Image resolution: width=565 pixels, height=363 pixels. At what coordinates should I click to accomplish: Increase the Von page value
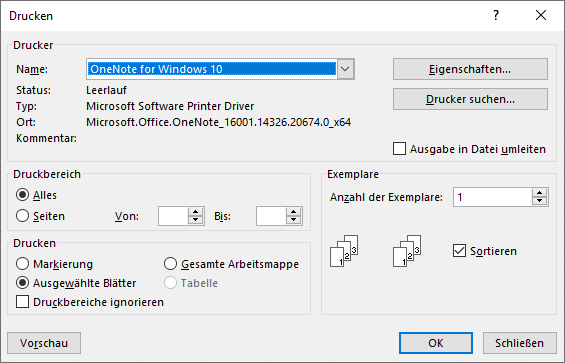point(195,212)
